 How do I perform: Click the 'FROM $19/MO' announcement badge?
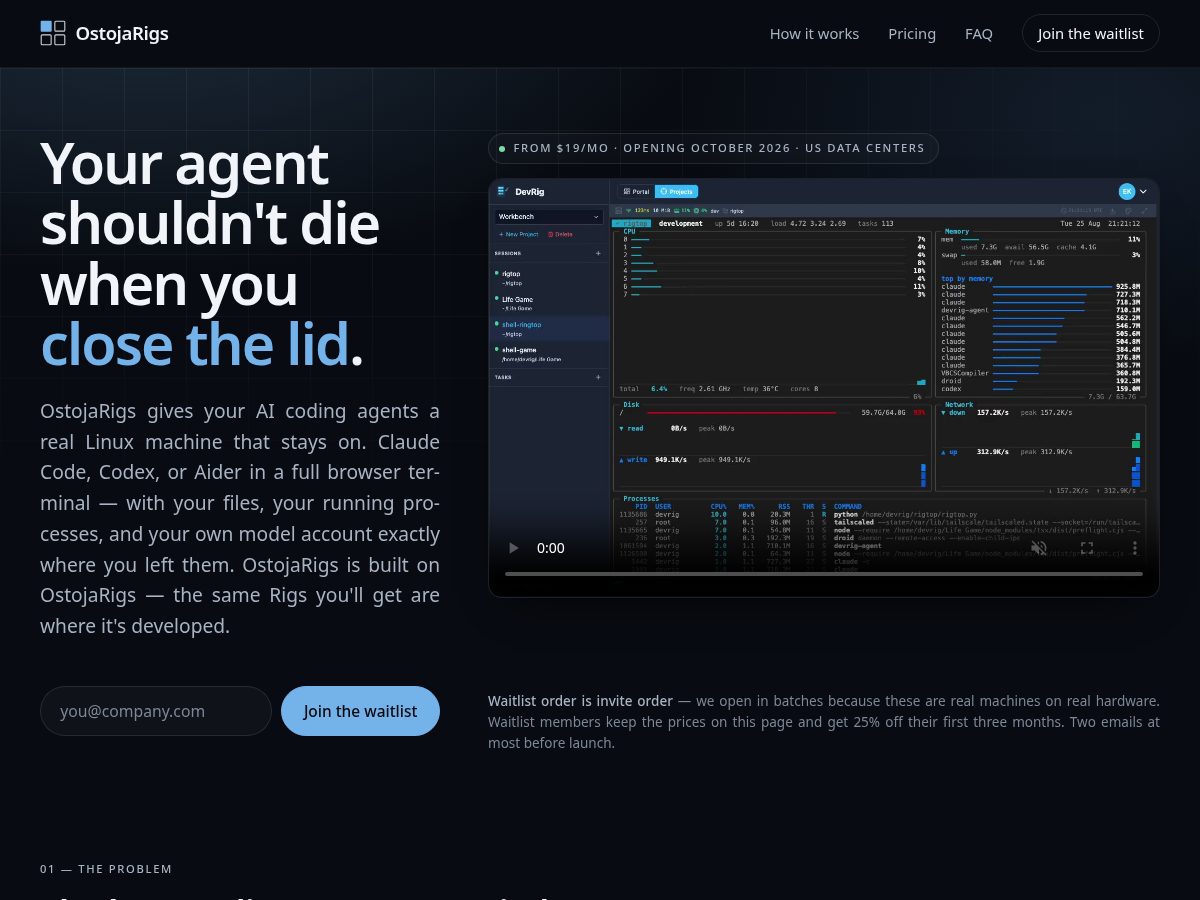713,148
